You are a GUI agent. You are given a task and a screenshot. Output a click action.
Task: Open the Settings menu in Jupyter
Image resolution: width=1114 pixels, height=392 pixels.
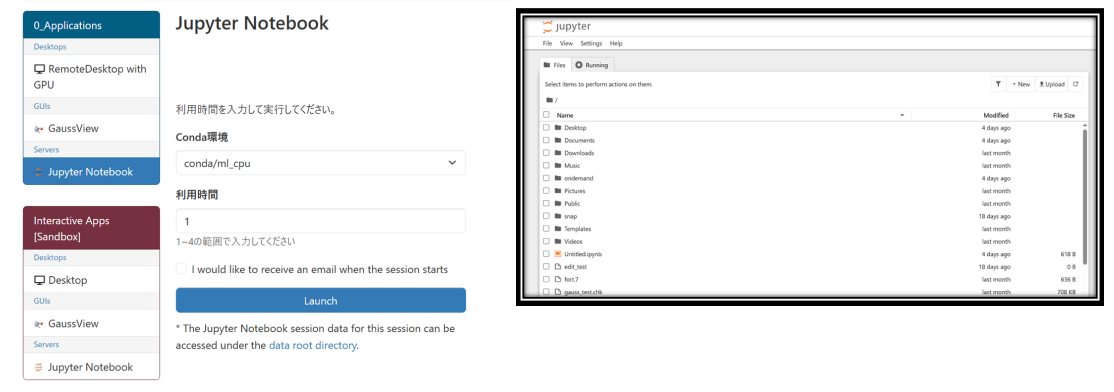[591, 43]
